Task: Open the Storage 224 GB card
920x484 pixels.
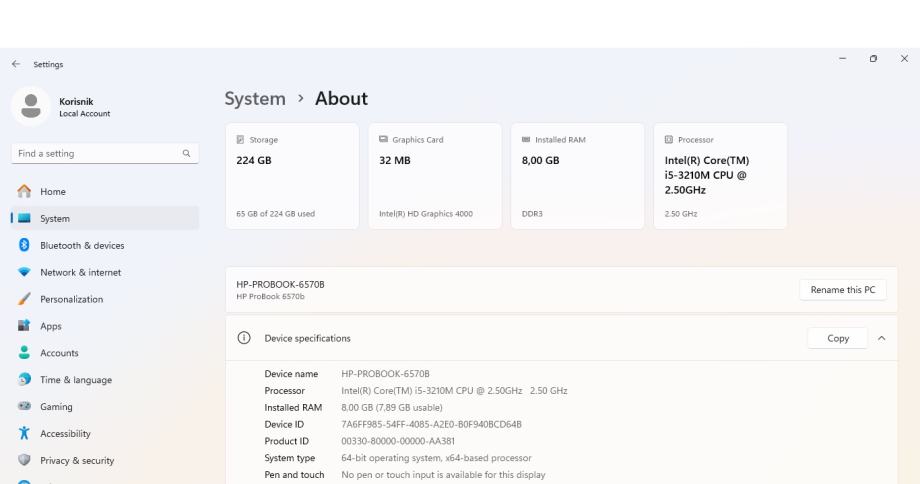Action: click(x=291, y=176)
